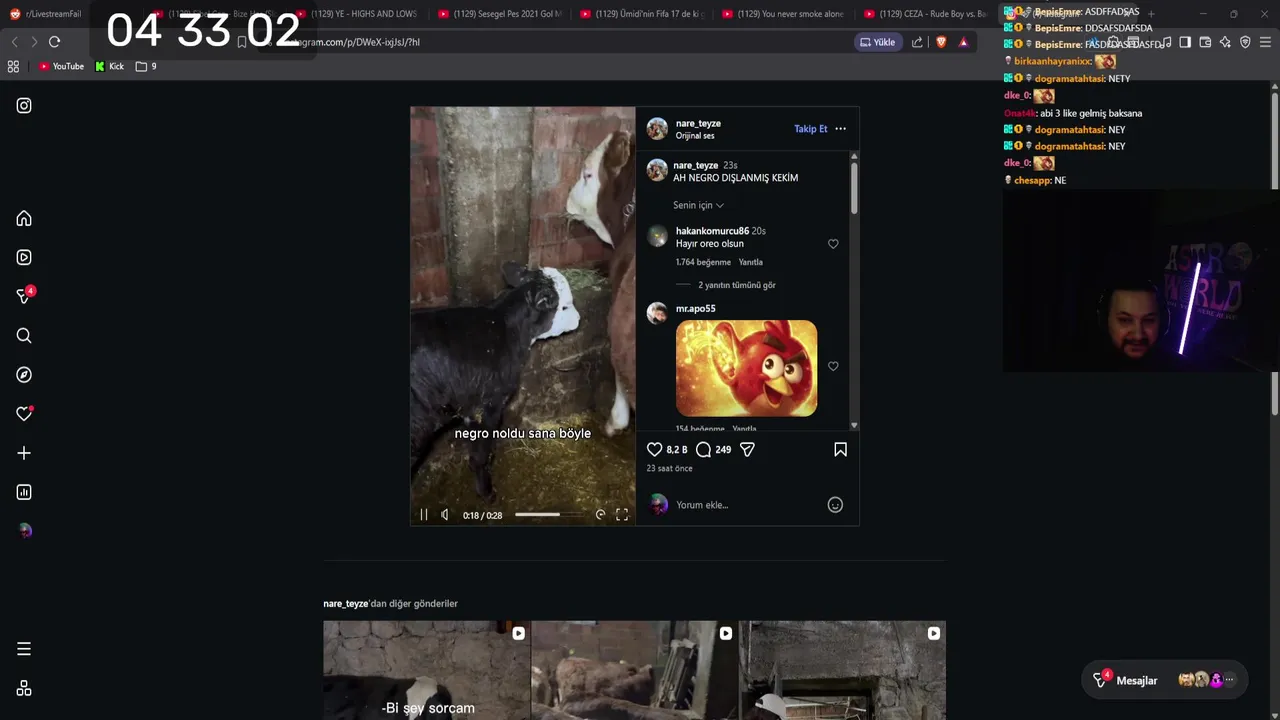This screenshot has height=720, width=1280.
Task: Share the post with paper plane icon
Action: pos(747,449)
